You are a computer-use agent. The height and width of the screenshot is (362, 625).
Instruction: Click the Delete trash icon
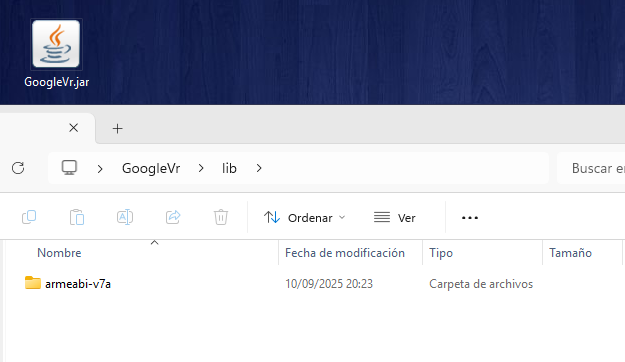pyautogui.click(x=221, y=217)
